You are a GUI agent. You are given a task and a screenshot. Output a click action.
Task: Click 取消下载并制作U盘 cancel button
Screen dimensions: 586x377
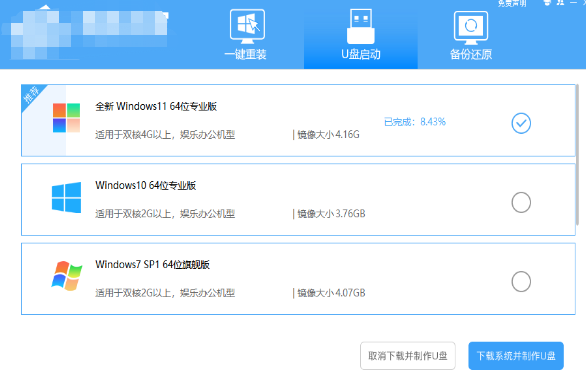point(408,356)
